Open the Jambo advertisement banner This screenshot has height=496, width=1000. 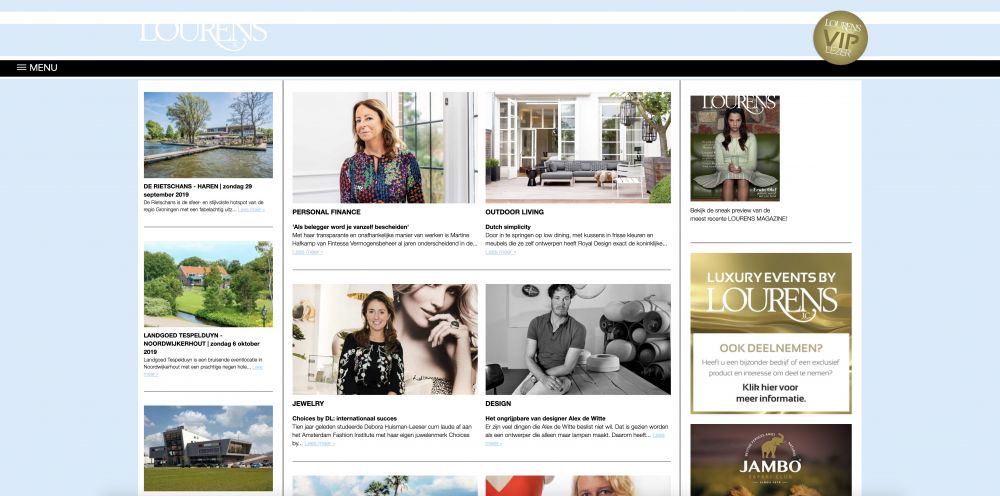tap(770, 460)
